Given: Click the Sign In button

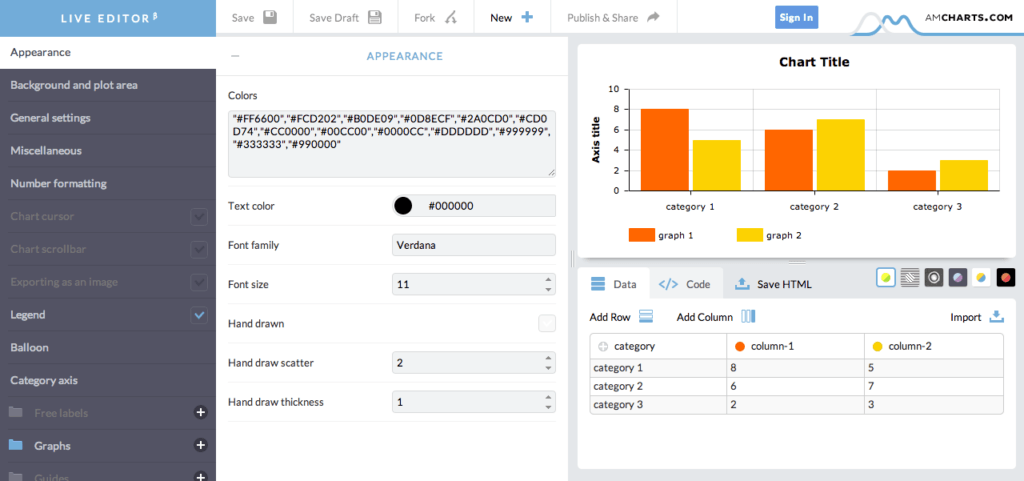Looking at the screenshot, I should click(x=796, y=18).
